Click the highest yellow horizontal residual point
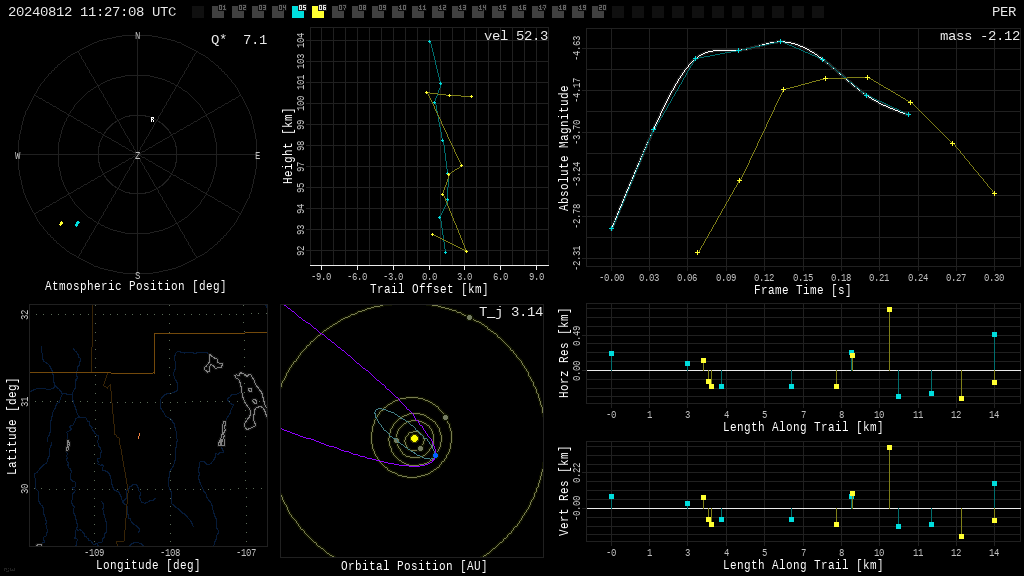This screenshot has height=576, width=1024. [x=889, y=310]
